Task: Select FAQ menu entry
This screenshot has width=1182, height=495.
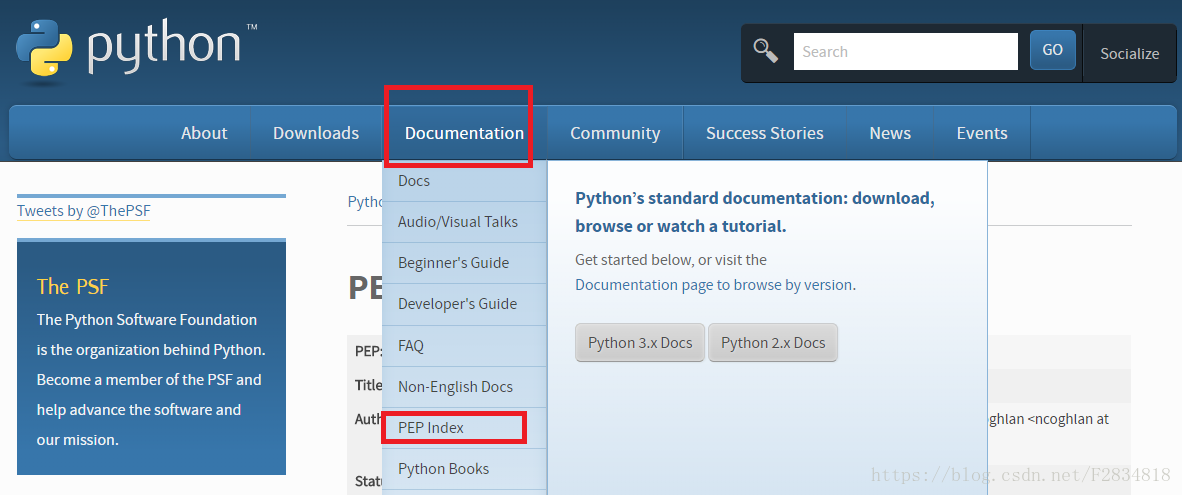Action: 464,346
